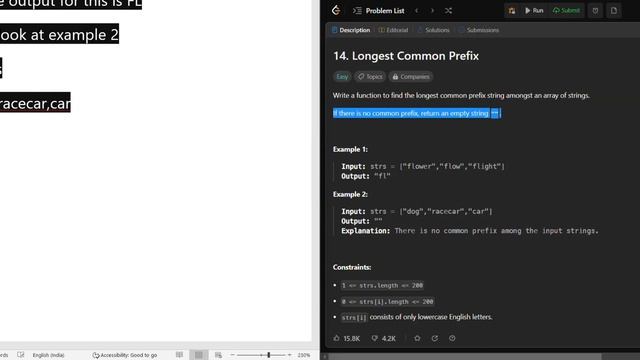Switch Word to Print Layout view
This screenshot has width=640, height=360.
pyautogui.click(x=199, y=355)
